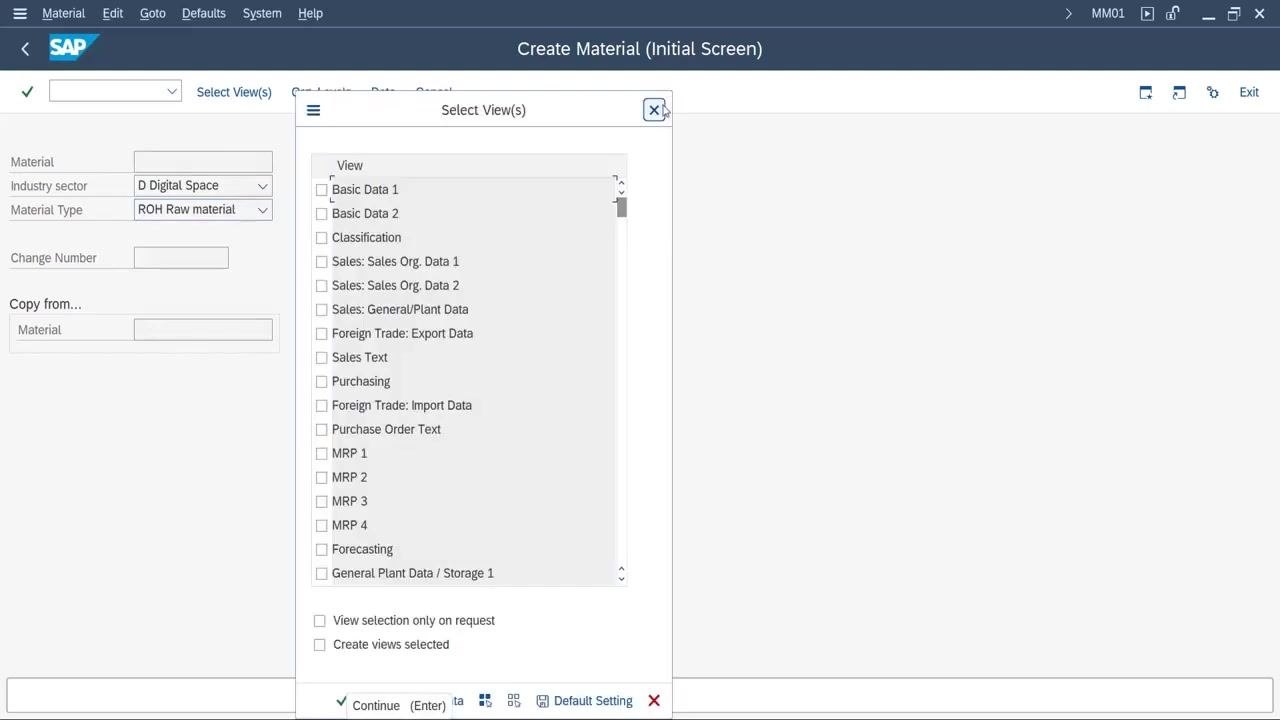Click the green checkmark in the main toolbar
The image size is (1280, 720).
coord(27,92)
